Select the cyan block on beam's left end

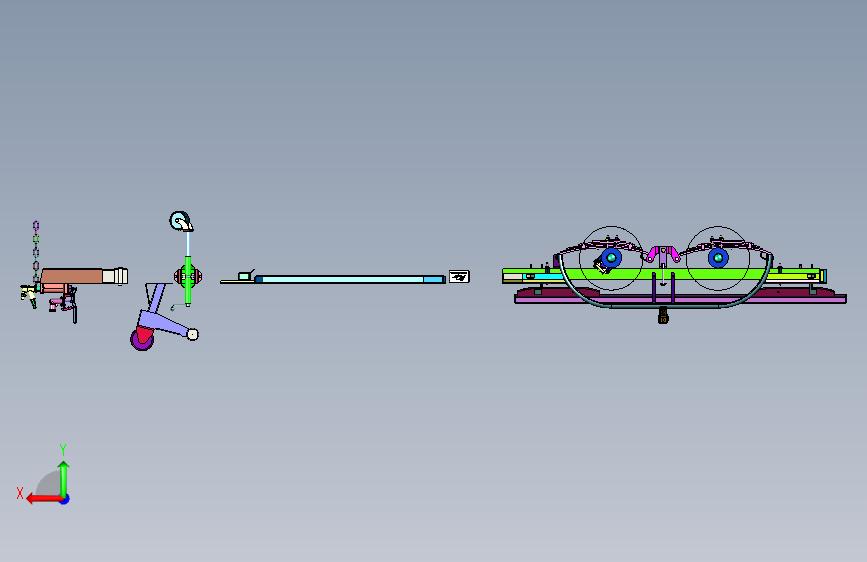pyautogui.click(x=543, y=277)
